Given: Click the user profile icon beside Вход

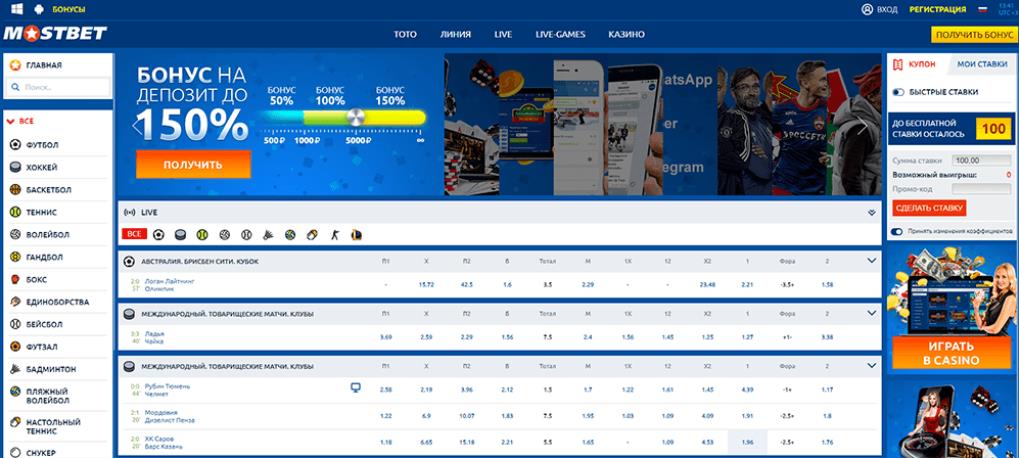Looking at the screenshot, I should coord(866,9).
